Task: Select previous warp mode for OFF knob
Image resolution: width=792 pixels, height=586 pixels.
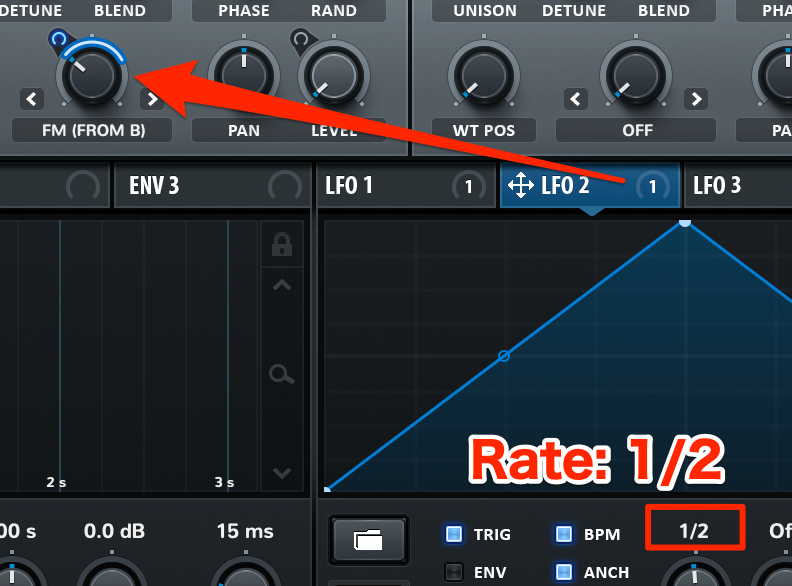Action: tap(575, 99)
